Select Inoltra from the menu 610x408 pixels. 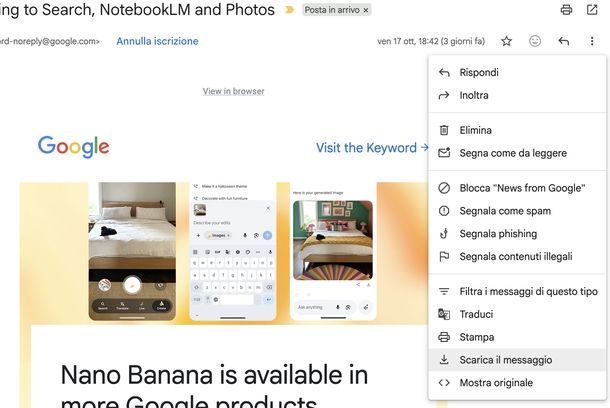(x=517, y=95)
